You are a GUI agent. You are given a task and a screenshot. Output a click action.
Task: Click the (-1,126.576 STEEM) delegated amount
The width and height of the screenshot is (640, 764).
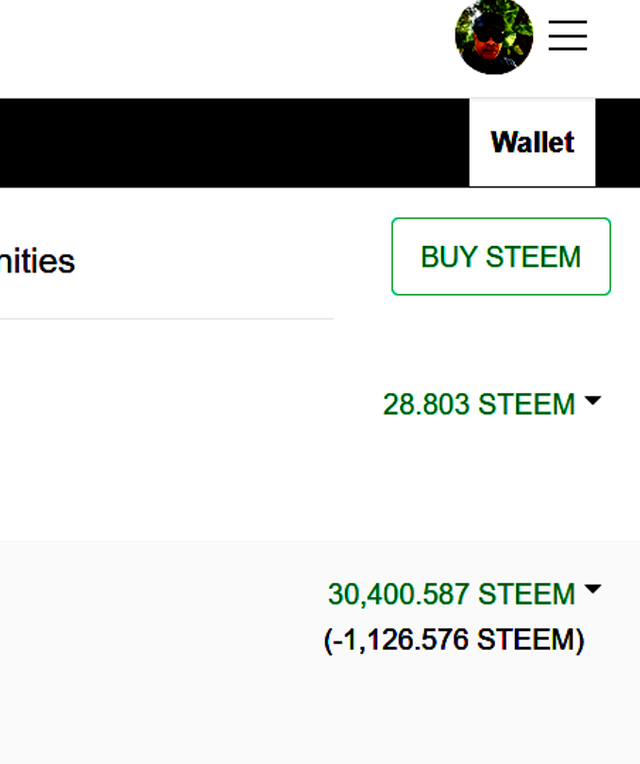coord(454,639)
